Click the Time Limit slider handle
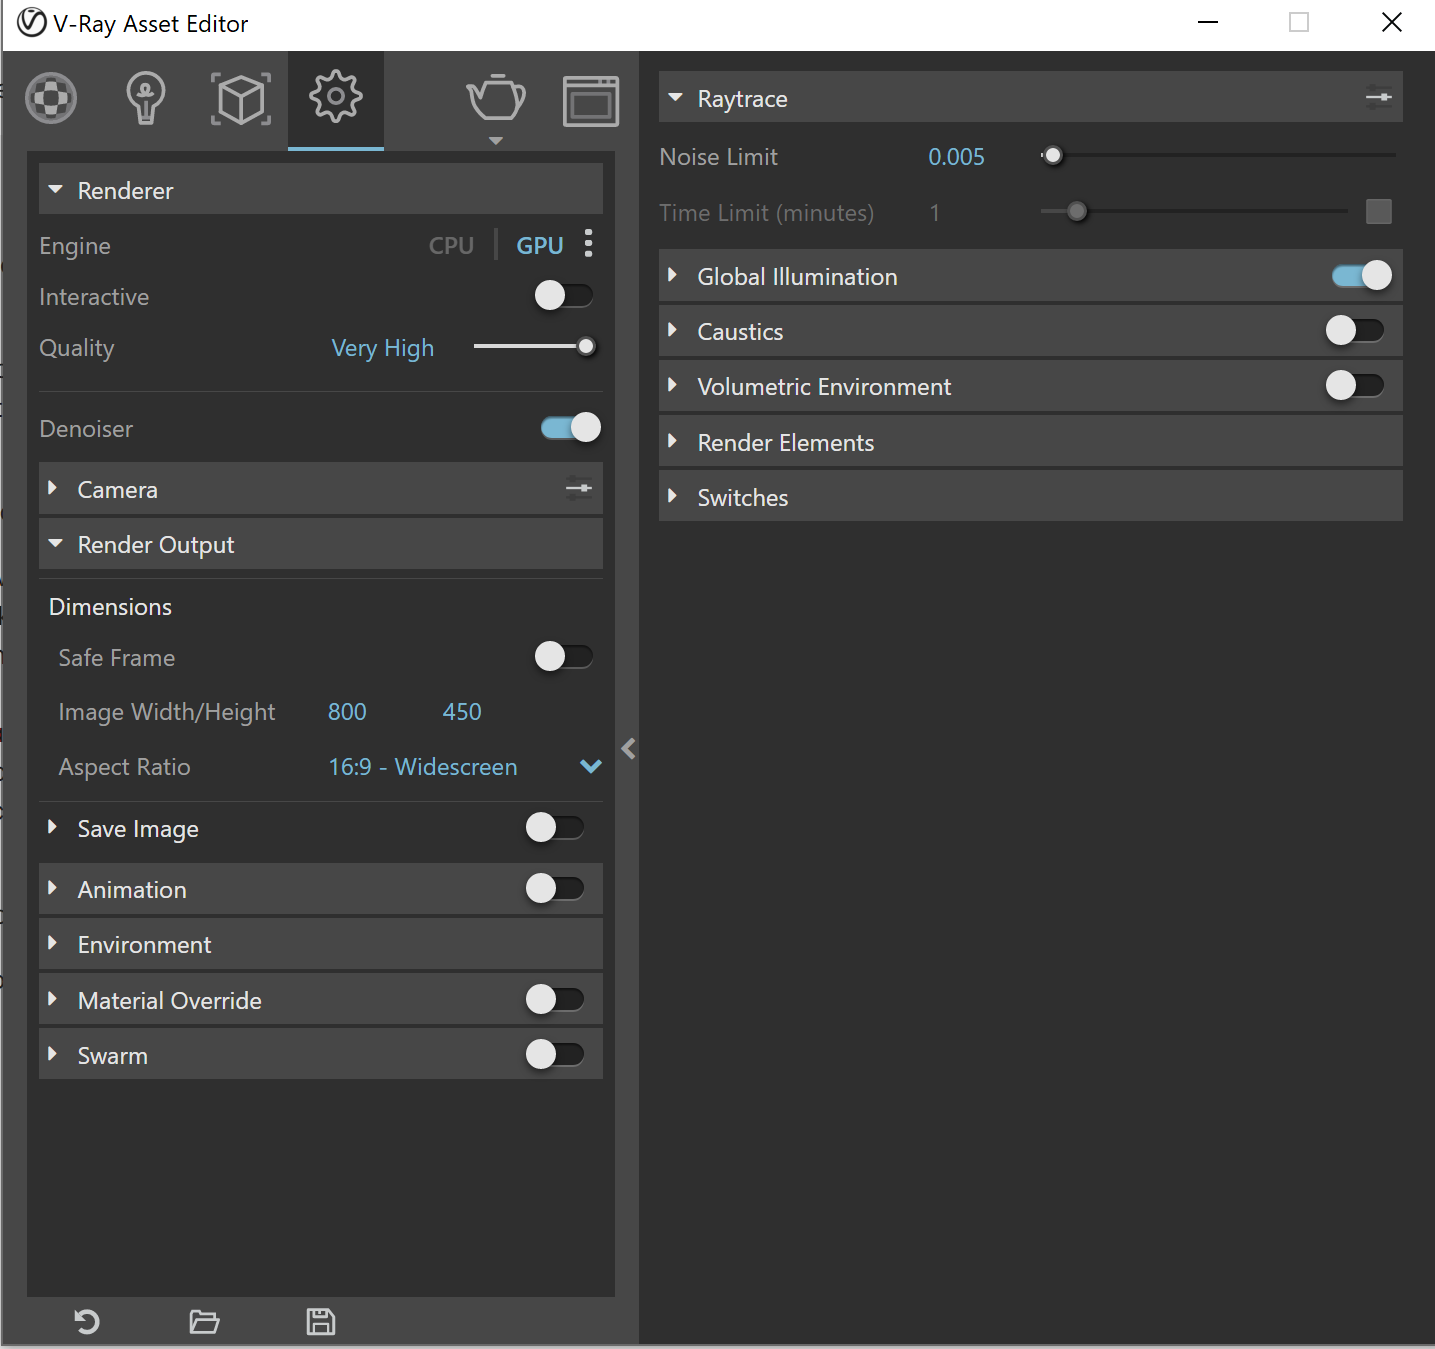1435x1349 pixels. 1077,212
